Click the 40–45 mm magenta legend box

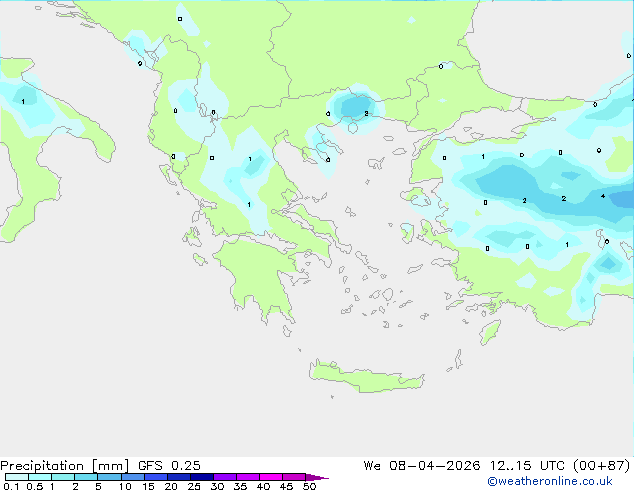click(271, 477)
